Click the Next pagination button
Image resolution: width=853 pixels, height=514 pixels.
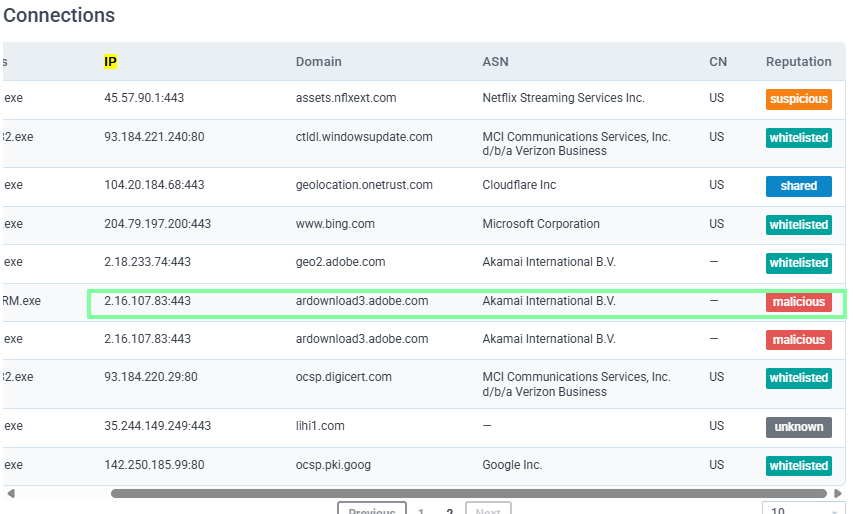click(488, 509)
